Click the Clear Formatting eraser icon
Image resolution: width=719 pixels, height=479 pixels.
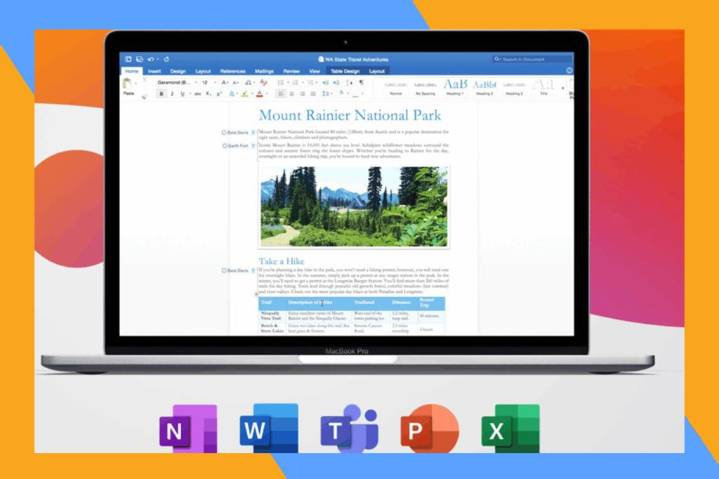click(x=264, y=83)
